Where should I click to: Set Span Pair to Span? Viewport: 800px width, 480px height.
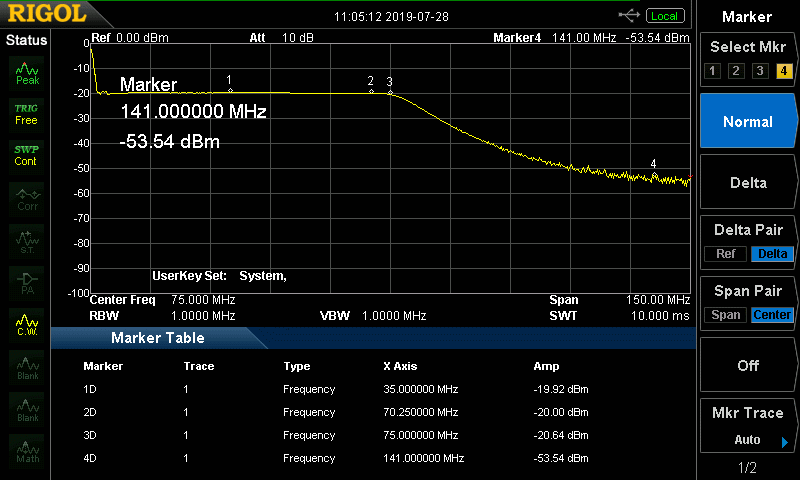click(x=726, y=315)
